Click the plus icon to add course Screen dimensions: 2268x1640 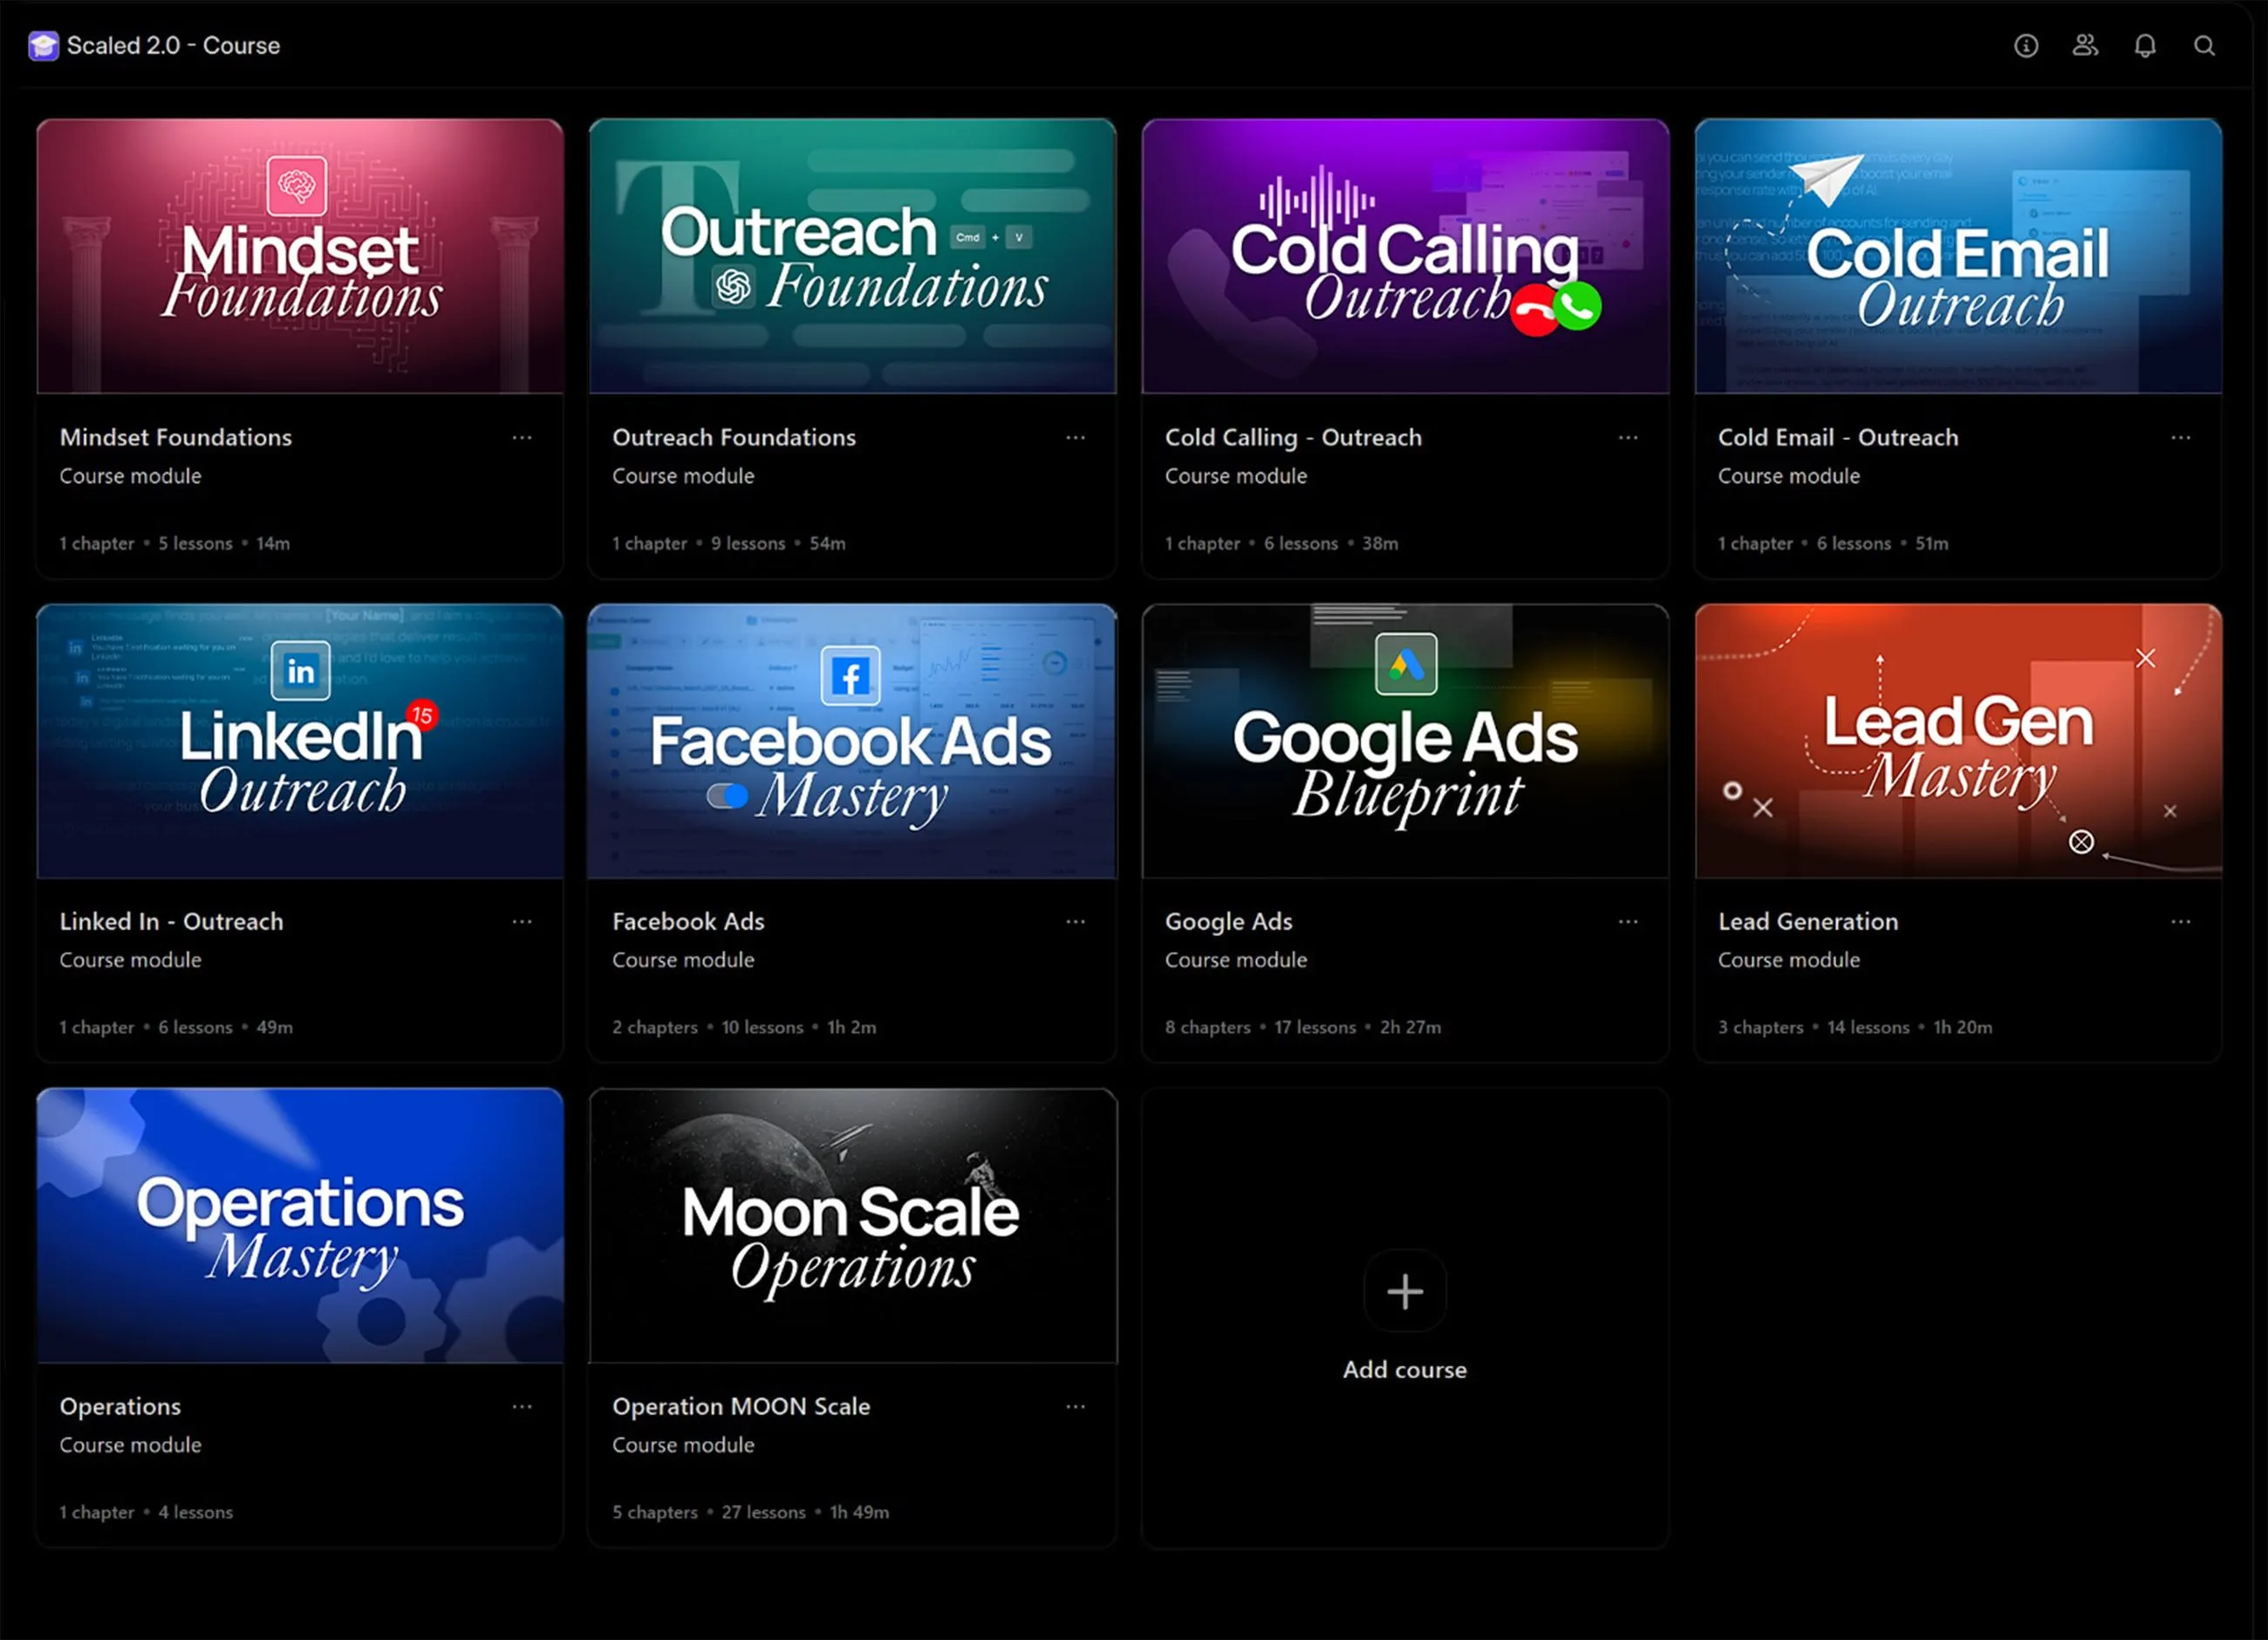coord(1404,1291)
